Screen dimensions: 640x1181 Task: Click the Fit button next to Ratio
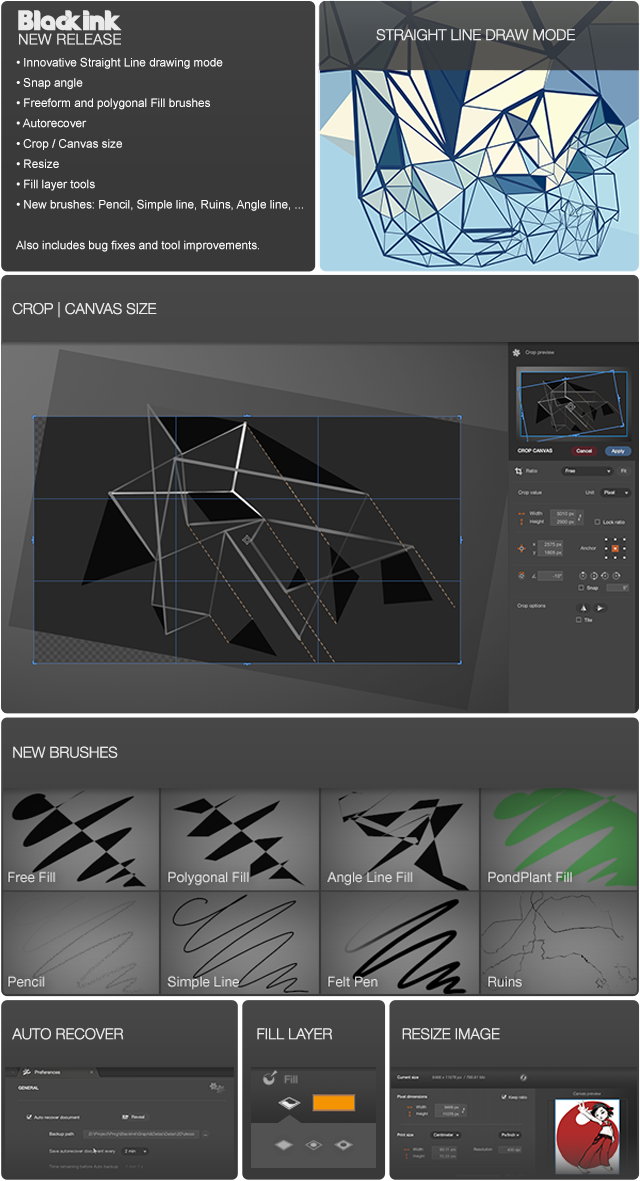click(623, 471)
